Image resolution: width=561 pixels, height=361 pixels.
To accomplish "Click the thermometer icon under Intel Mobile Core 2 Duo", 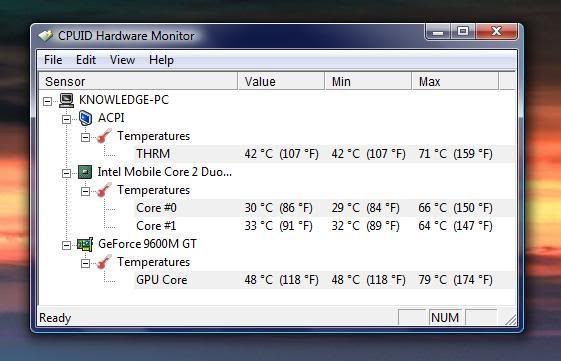I will point(104,190).
